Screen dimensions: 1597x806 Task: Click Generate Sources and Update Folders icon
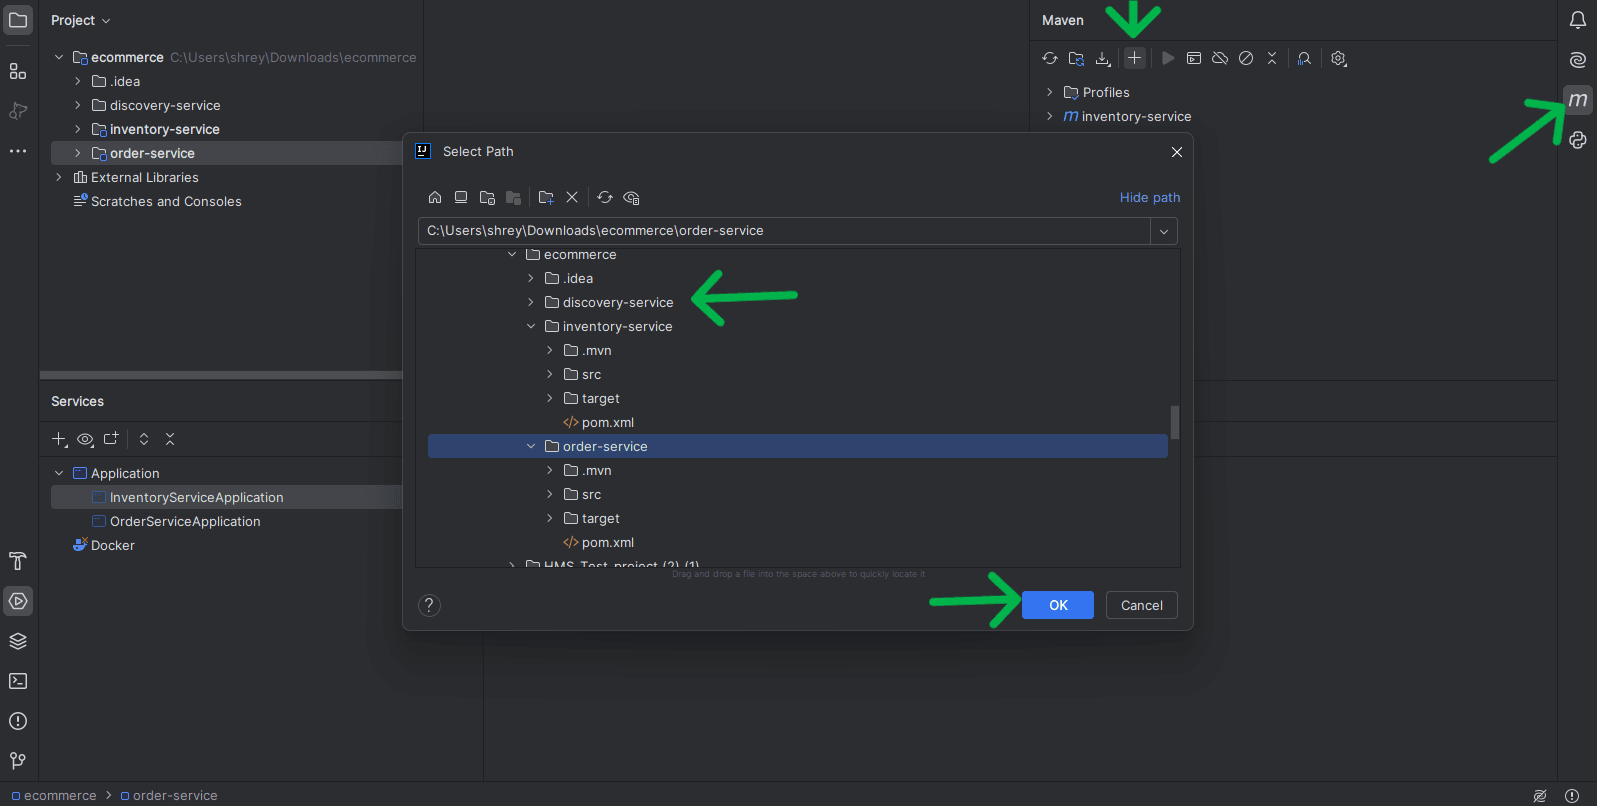coord(1076,58)
